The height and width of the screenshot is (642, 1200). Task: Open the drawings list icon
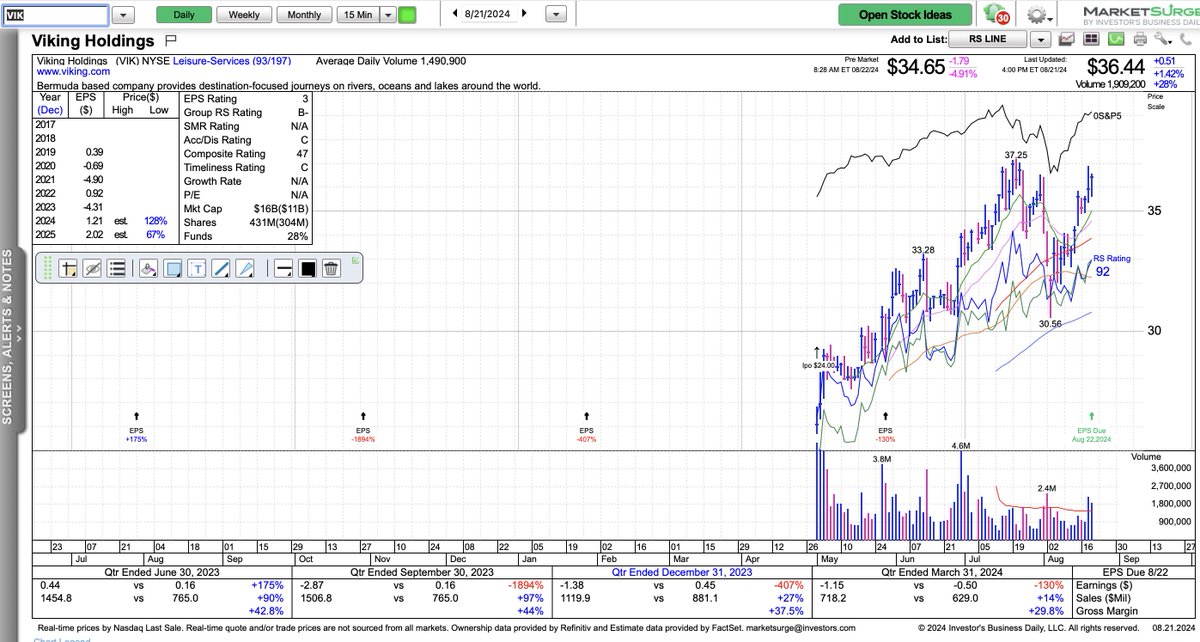(x=116, y=268)
